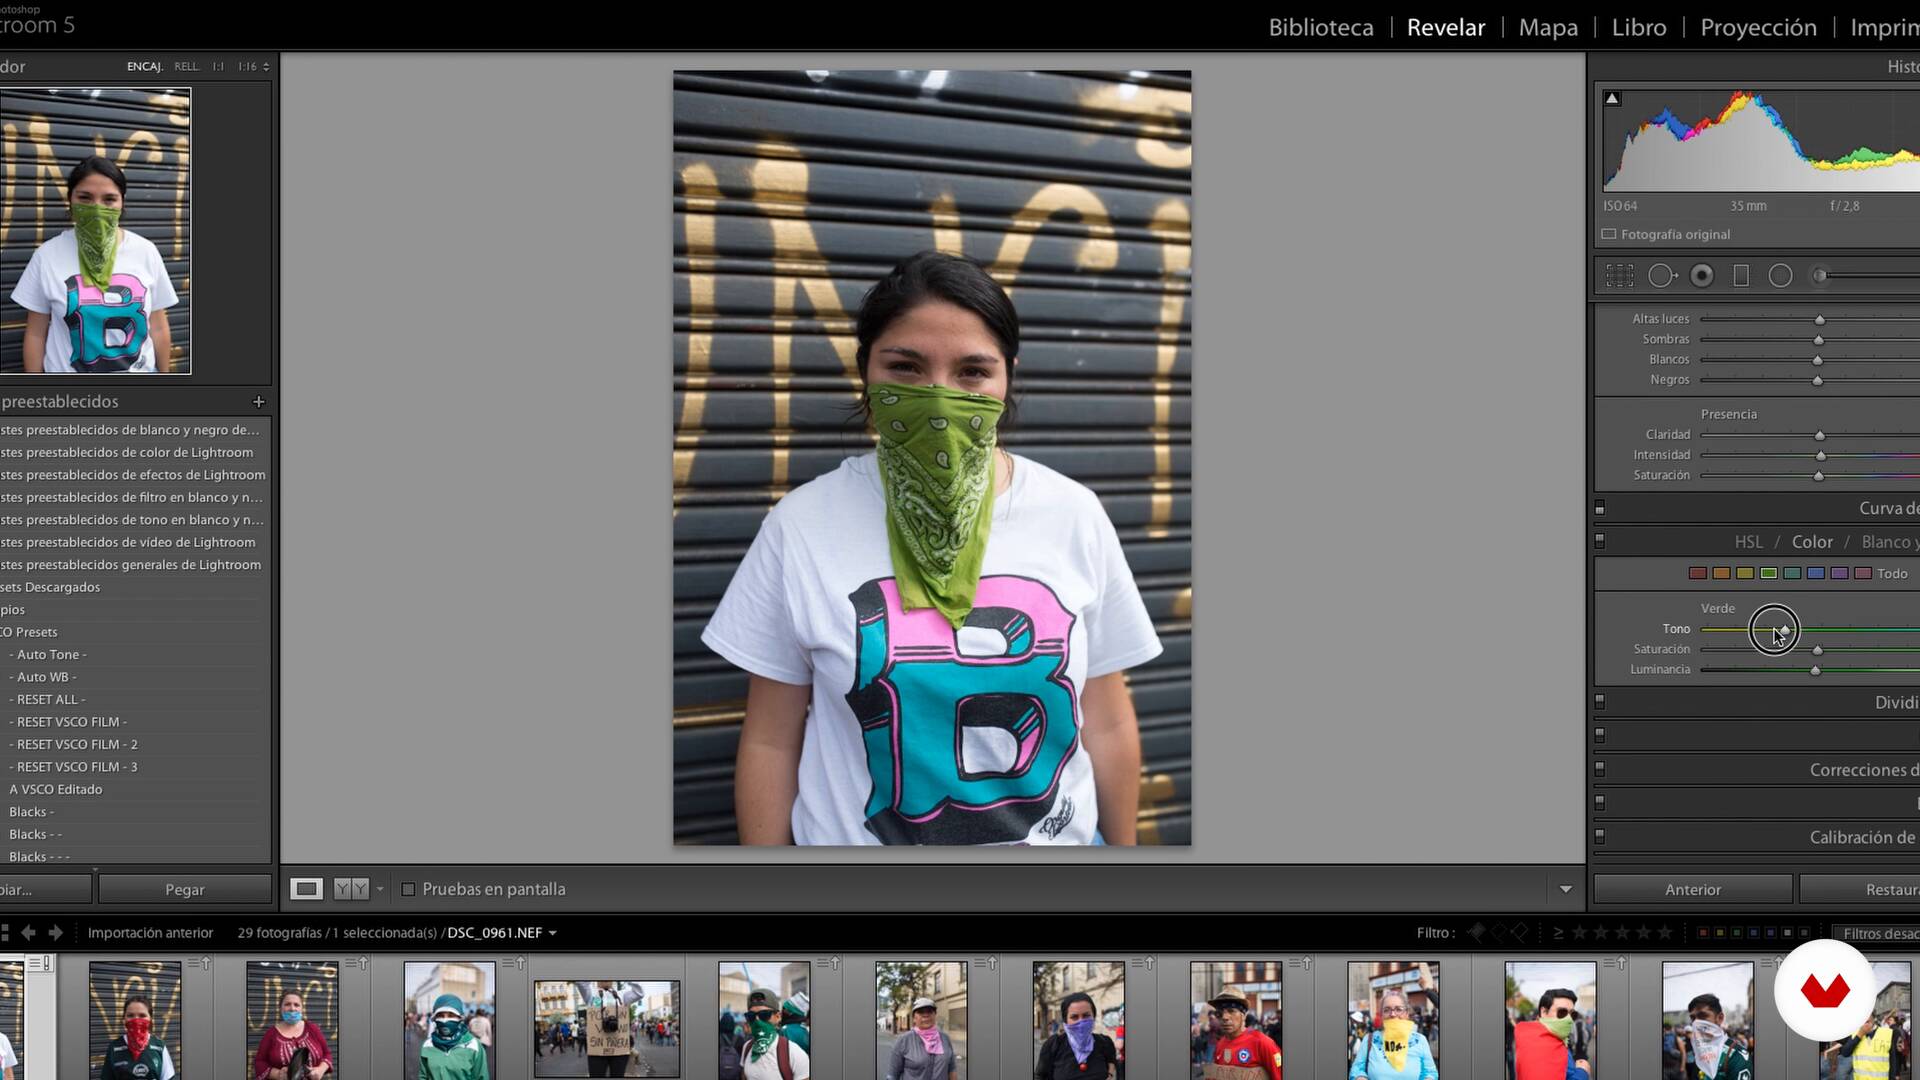Image resolution: width=1920 pixels, height=1080 pixels.
Task: Open the DSC_0961.NEF filename dropdown
Action: 552,933
